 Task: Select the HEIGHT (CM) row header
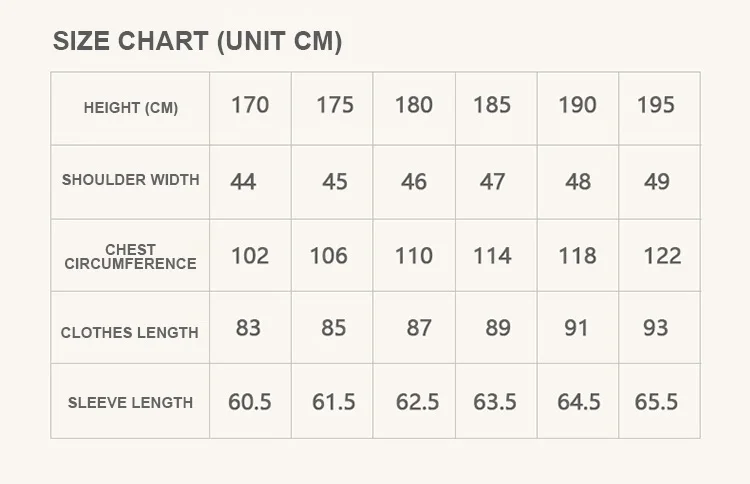click(131, 108)
